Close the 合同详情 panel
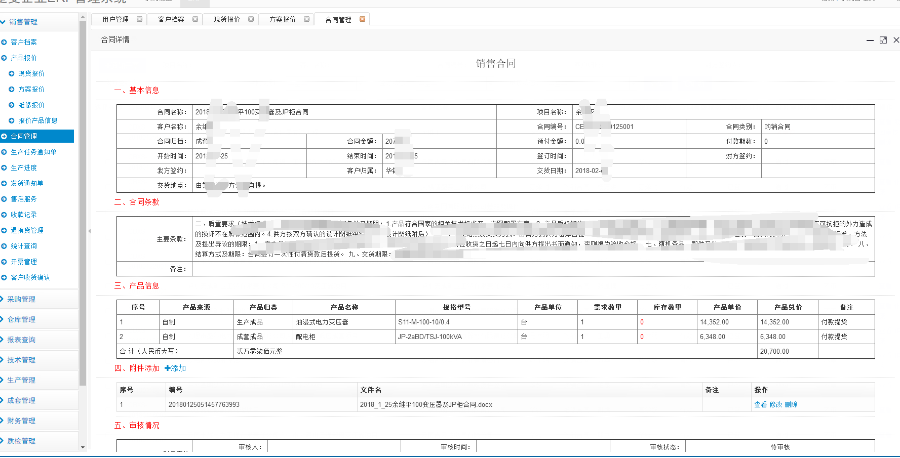Viewport: 900px width, 458px height. (895, 40)
